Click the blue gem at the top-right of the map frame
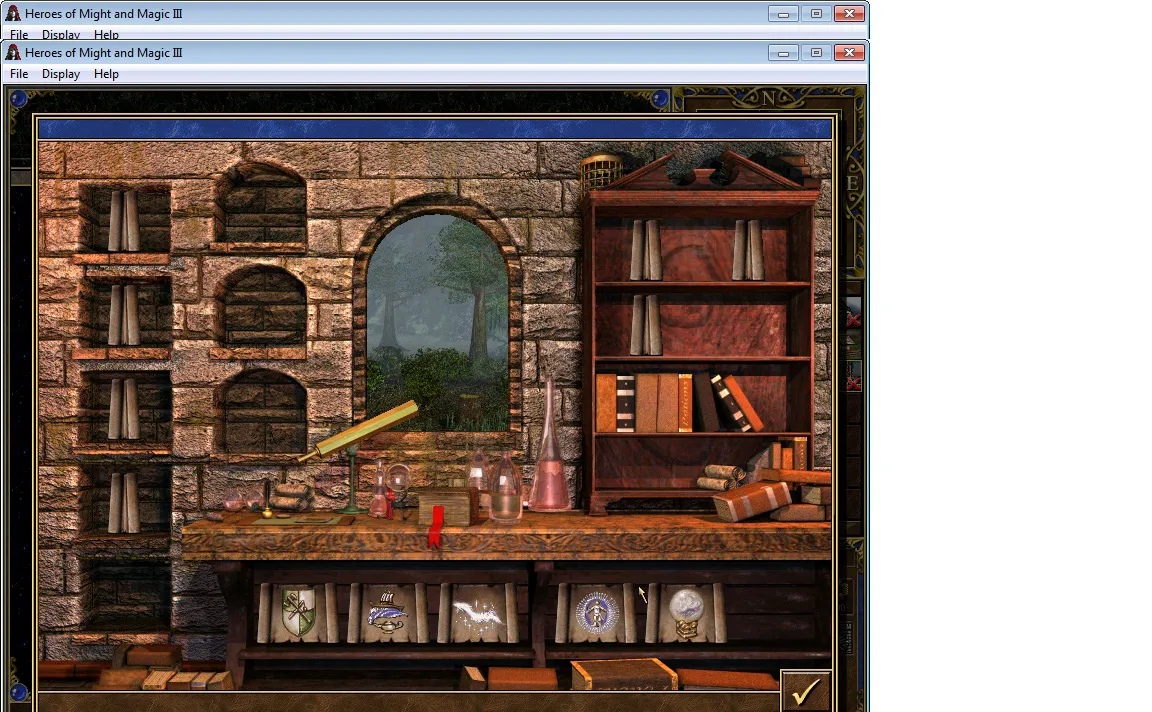The image size is (1152, 712). pos(660,98)
